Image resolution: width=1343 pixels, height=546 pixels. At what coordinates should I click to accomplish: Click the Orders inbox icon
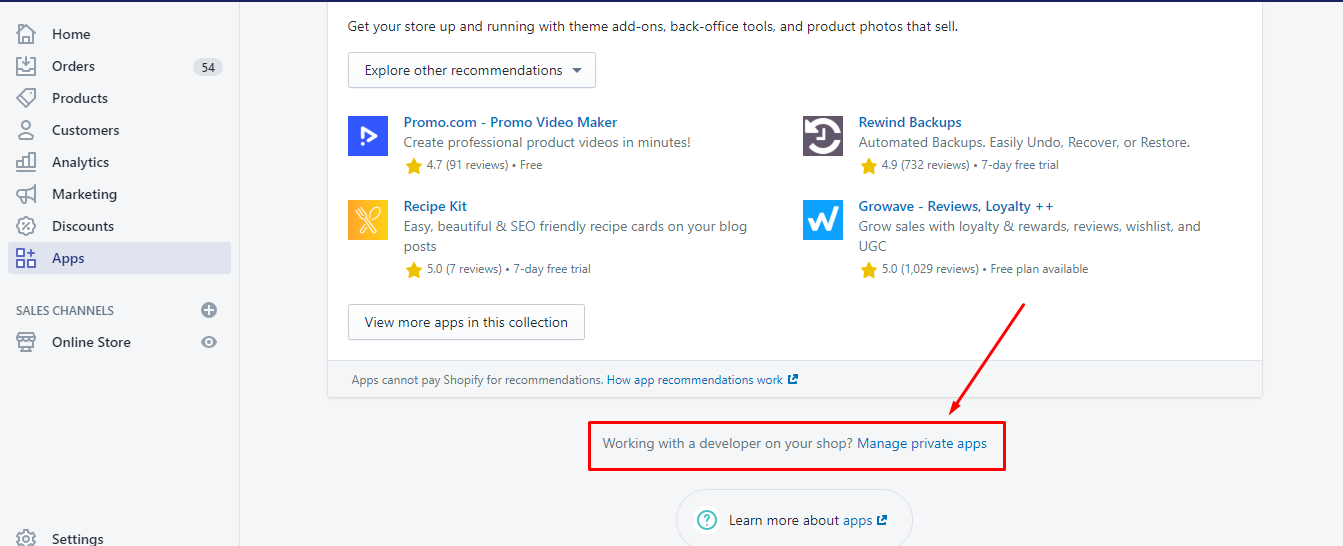tap(26, 66)
